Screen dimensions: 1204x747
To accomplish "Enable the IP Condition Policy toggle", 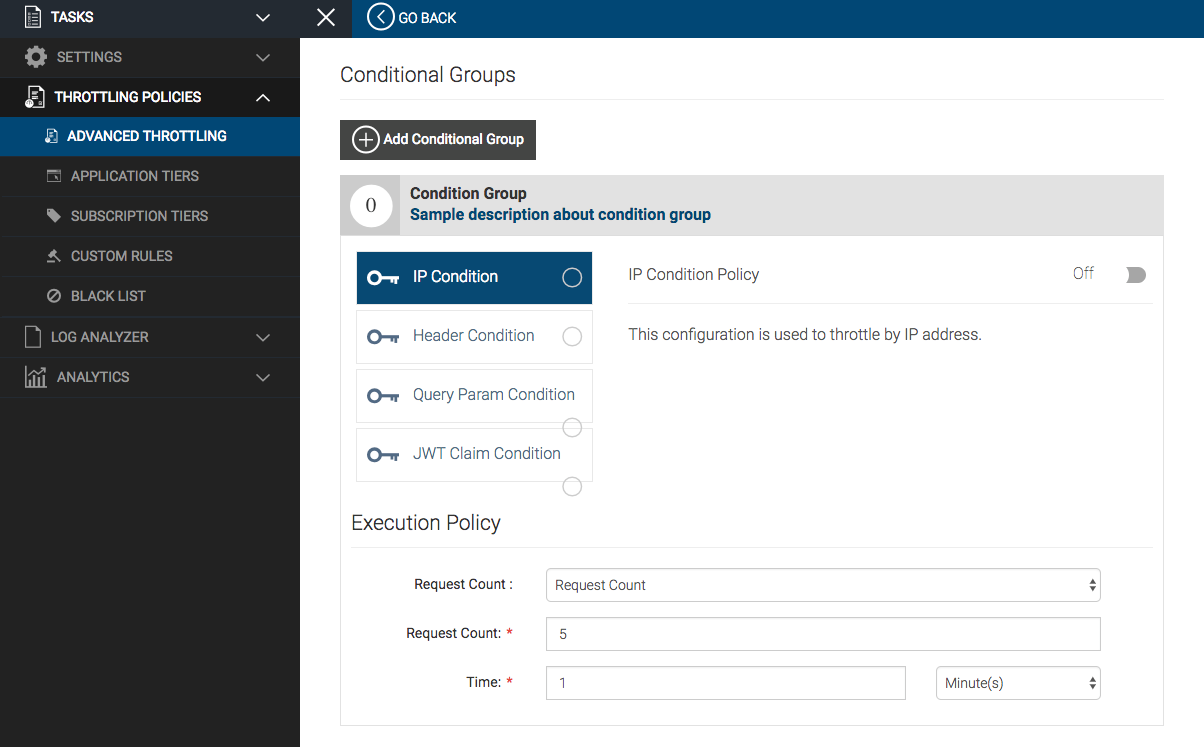I will [x=1135, y=274].
